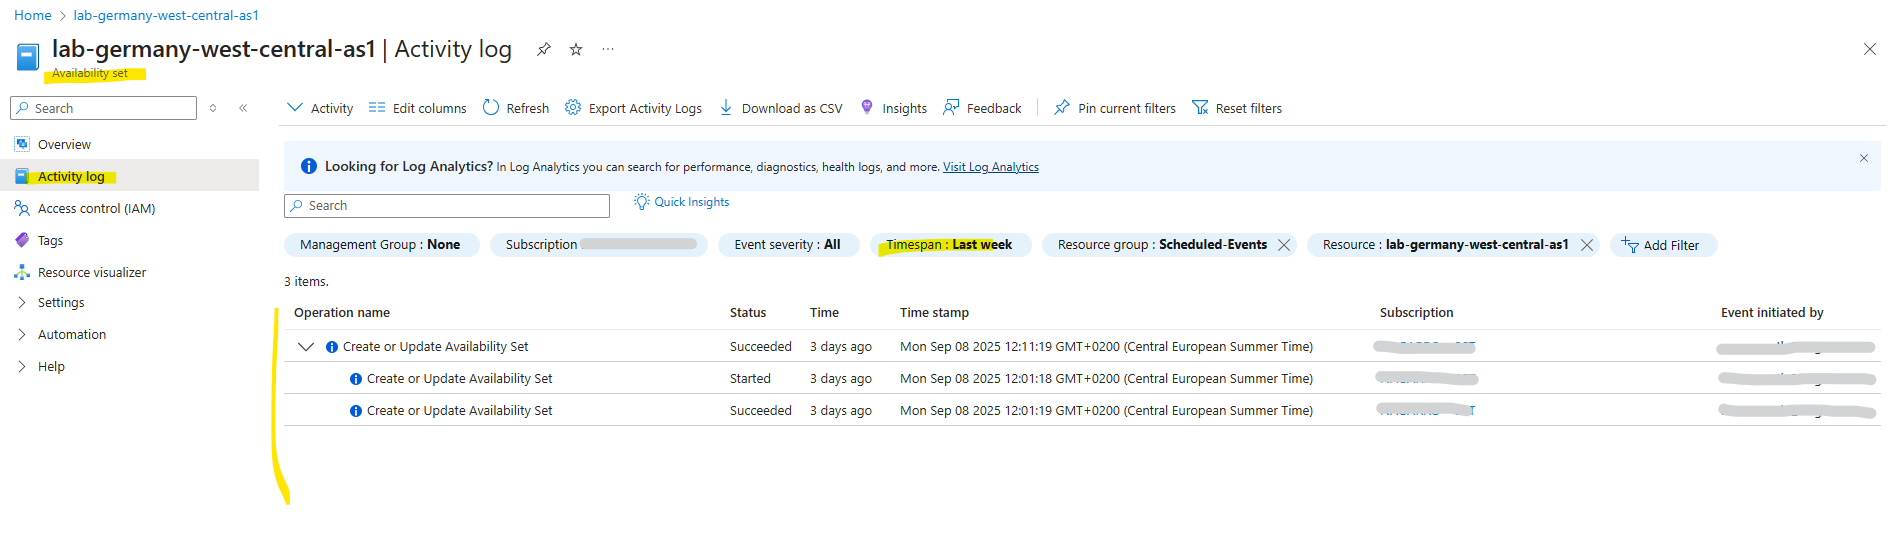Follow the Visit Log Analytics link

[x=991, y=167]
